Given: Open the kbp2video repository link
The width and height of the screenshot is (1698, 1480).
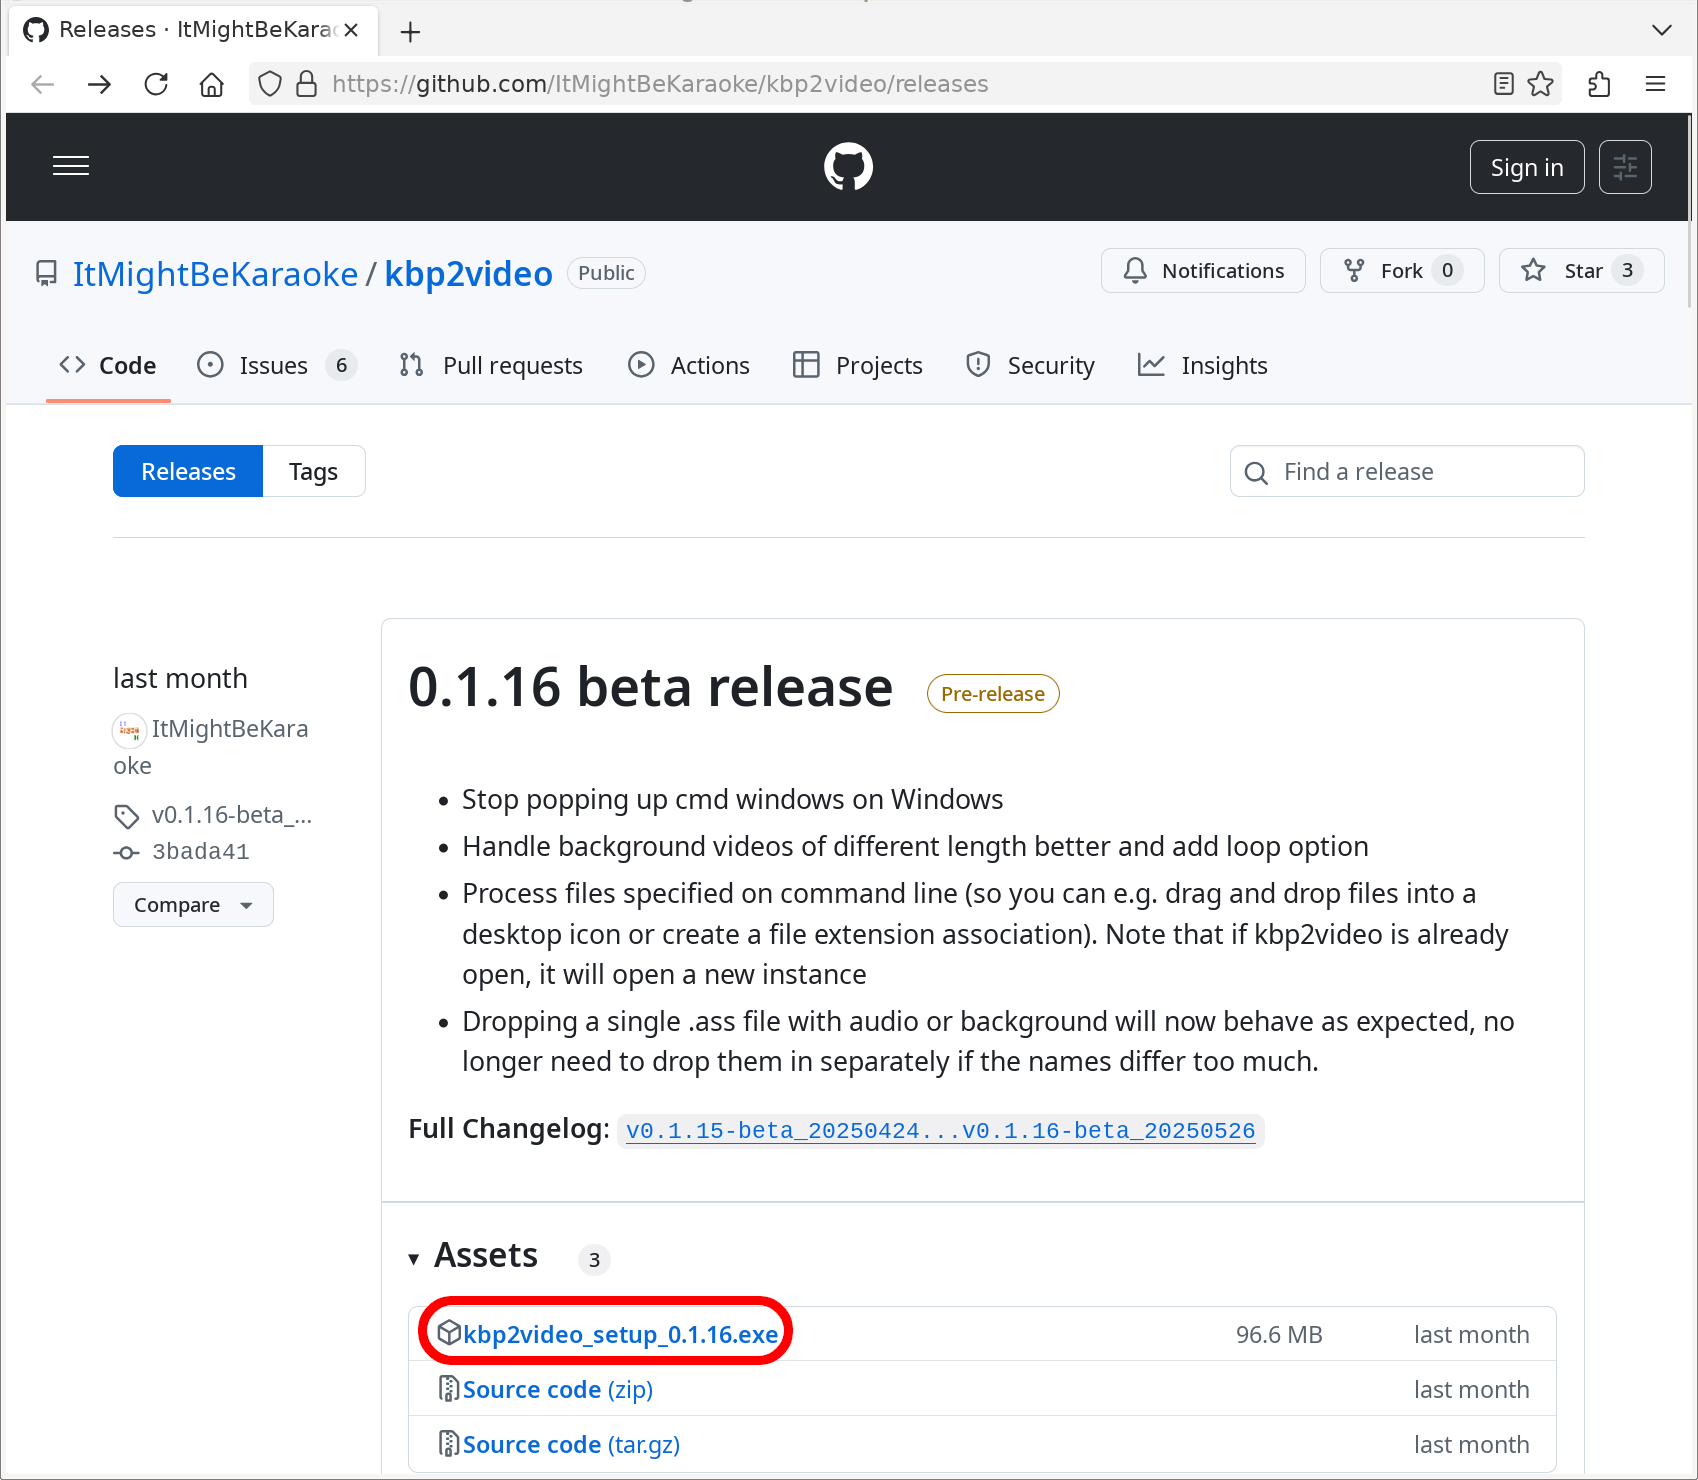Looking at the screenshot, I should (x=468, y=274).
